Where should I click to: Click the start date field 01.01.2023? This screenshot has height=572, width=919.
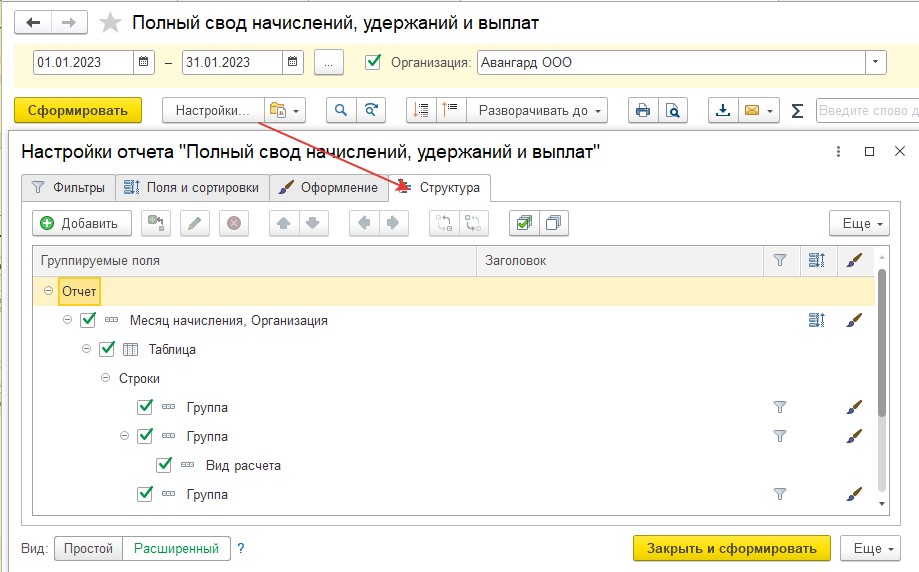84,62
